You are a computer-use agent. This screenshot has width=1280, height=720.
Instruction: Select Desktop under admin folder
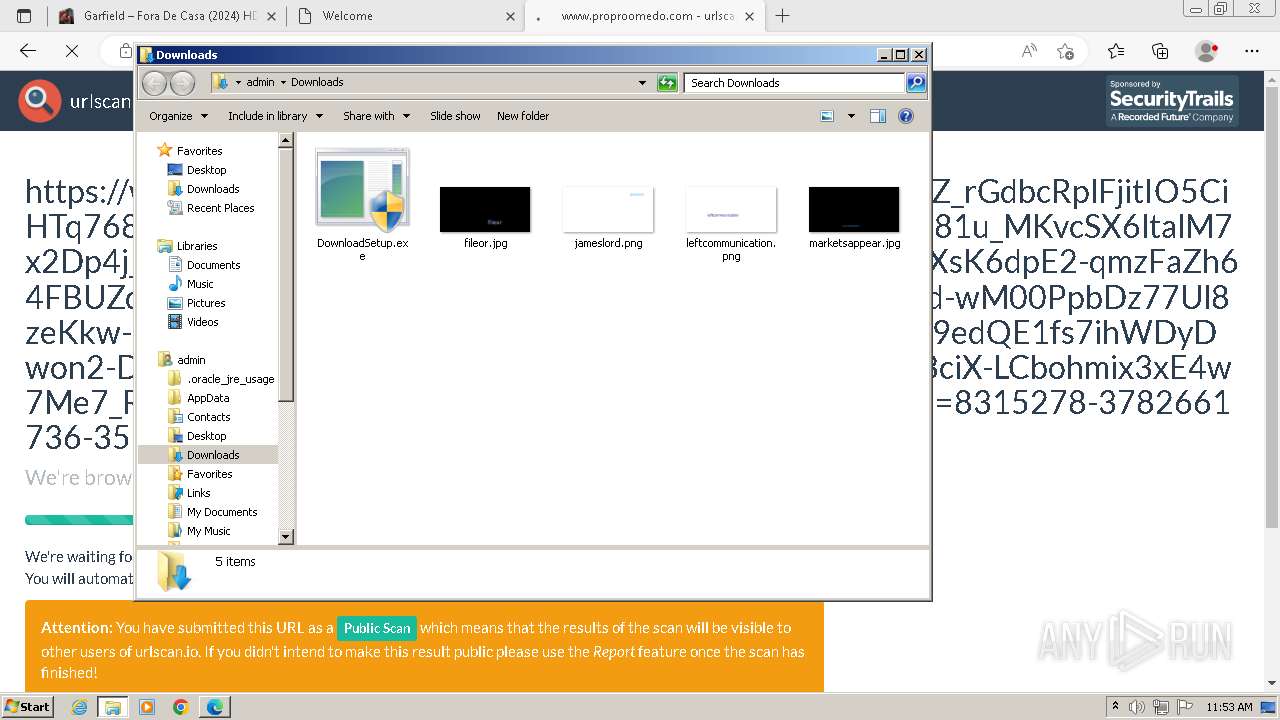tap(206, 436)
